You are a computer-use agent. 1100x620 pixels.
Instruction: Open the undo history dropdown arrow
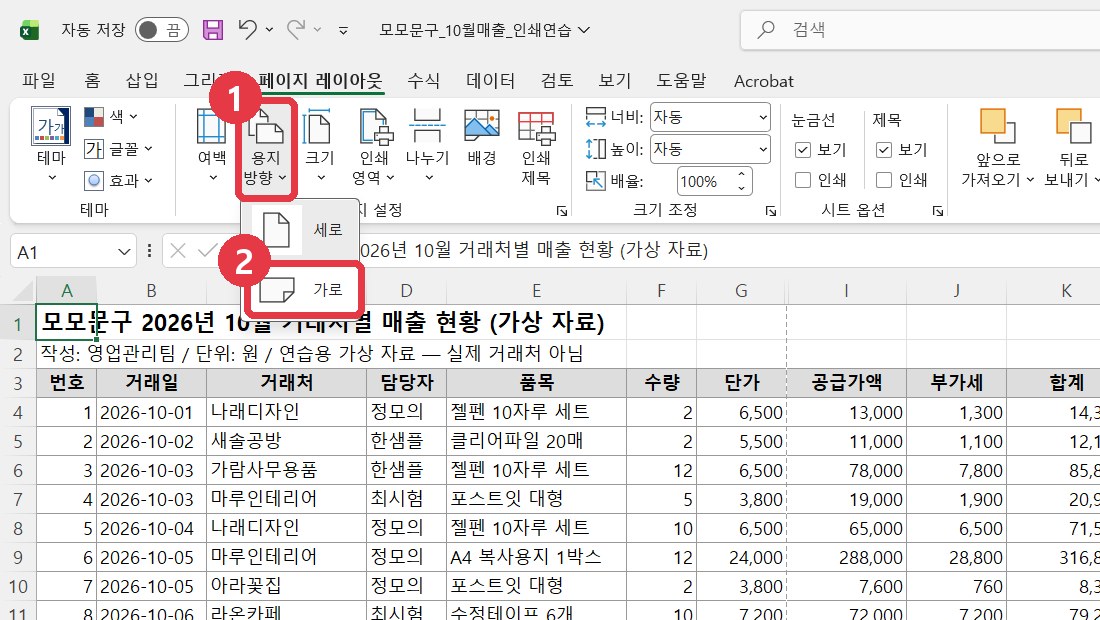(269, 30)
